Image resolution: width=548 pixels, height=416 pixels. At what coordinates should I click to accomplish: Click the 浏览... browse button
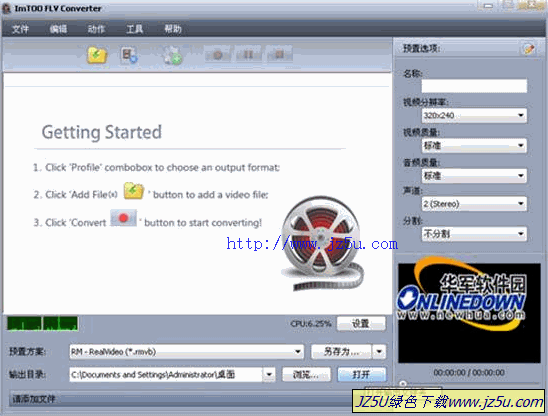[x=306, y=375]
